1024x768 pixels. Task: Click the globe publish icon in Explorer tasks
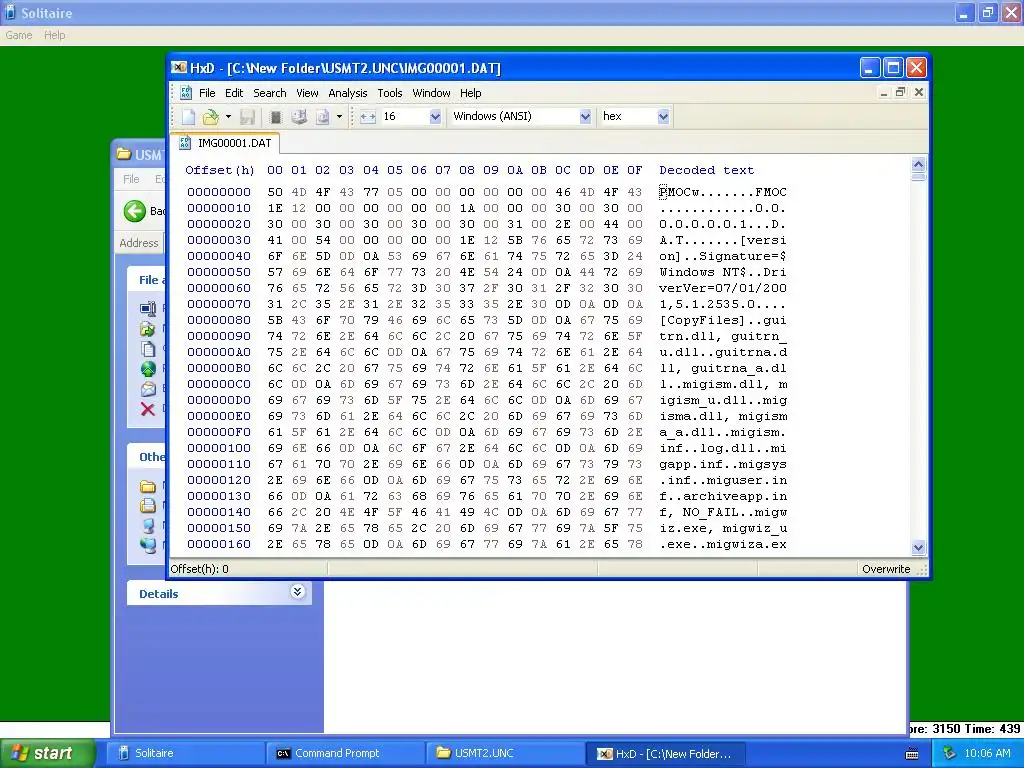pyautogui.click(x=148, y=369)
